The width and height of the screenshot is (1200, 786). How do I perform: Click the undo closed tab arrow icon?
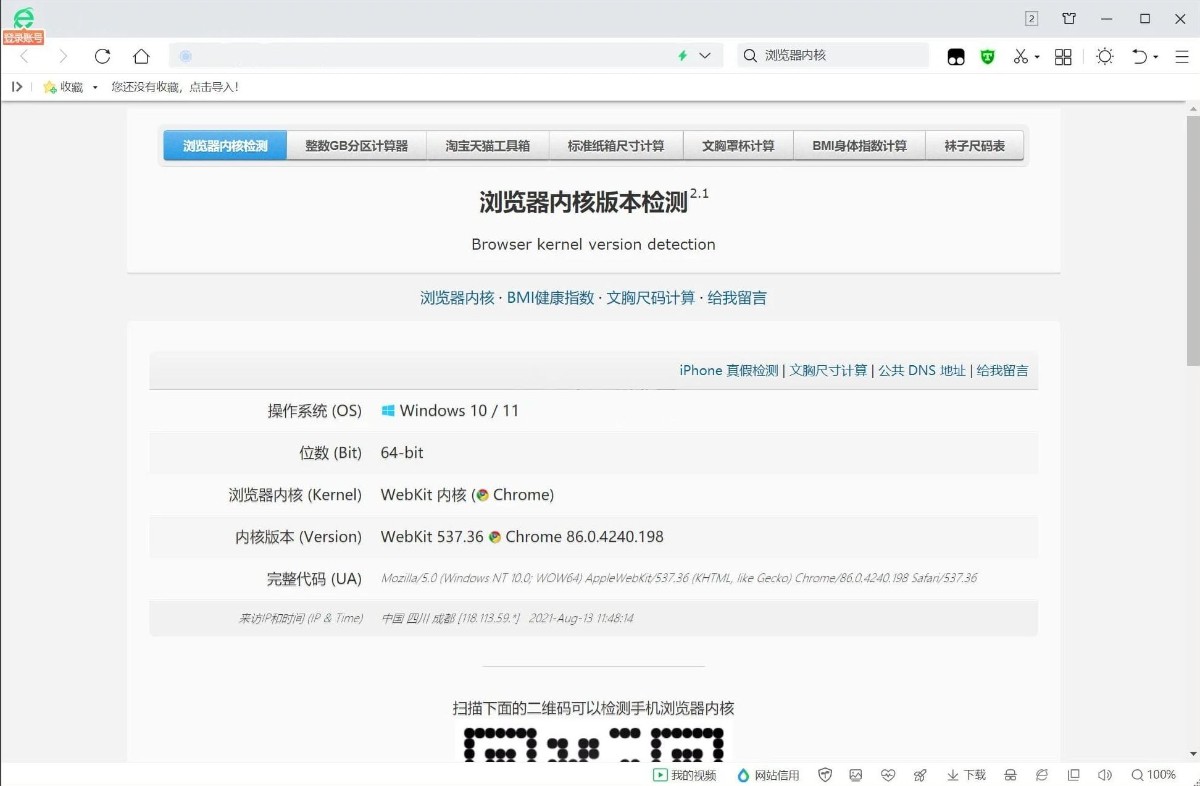pyautogui.click(x=1139, y=57)
